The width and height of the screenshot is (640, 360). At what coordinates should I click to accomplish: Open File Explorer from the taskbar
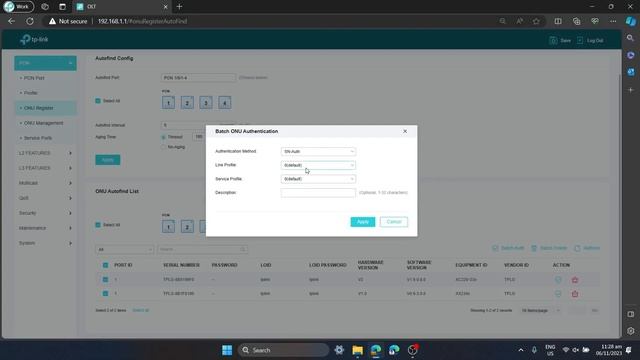click(x=358, y=350)
